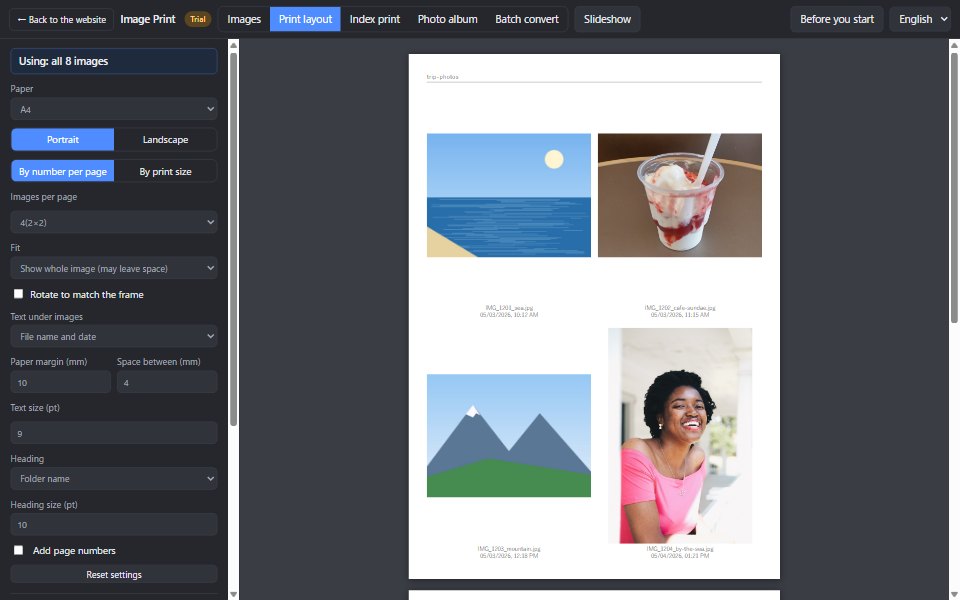
Task: Click the settings panel scrollbar thumb
Action: click(233, 239)
